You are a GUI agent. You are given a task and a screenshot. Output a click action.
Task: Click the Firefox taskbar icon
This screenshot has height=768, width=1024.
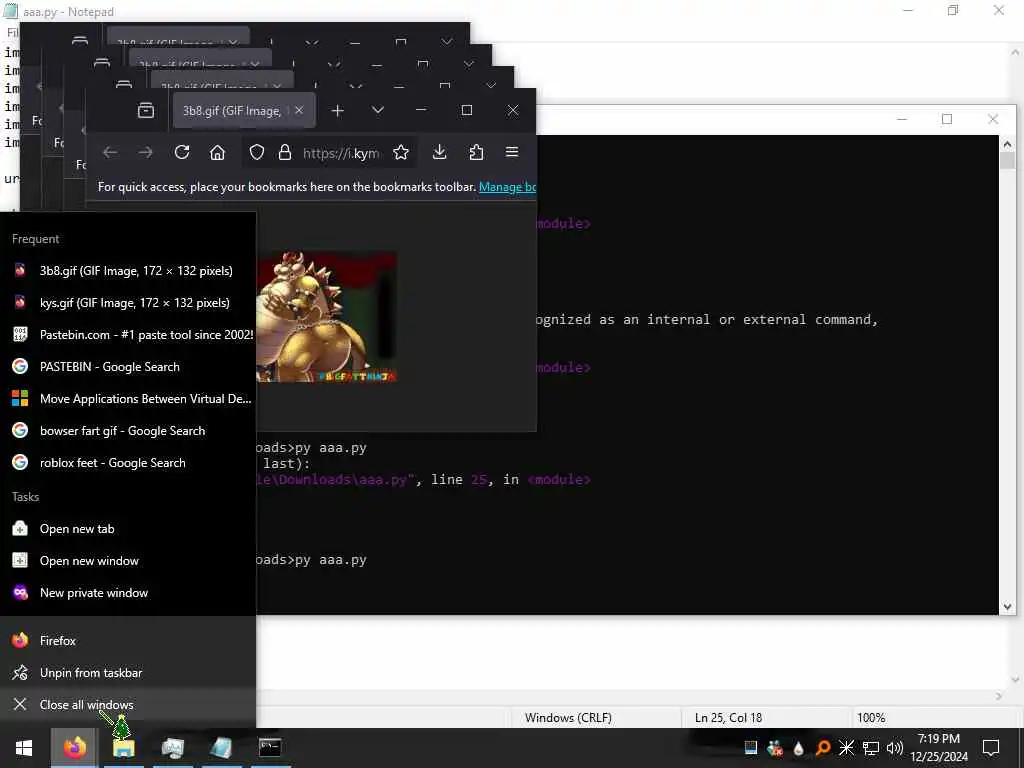74,748
